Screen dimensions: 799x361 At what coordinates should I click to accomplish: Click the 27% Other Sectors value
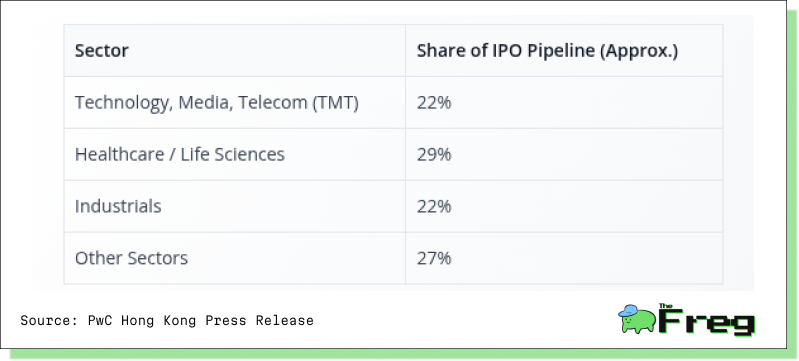pyautogui.click(x=434, y=258)
